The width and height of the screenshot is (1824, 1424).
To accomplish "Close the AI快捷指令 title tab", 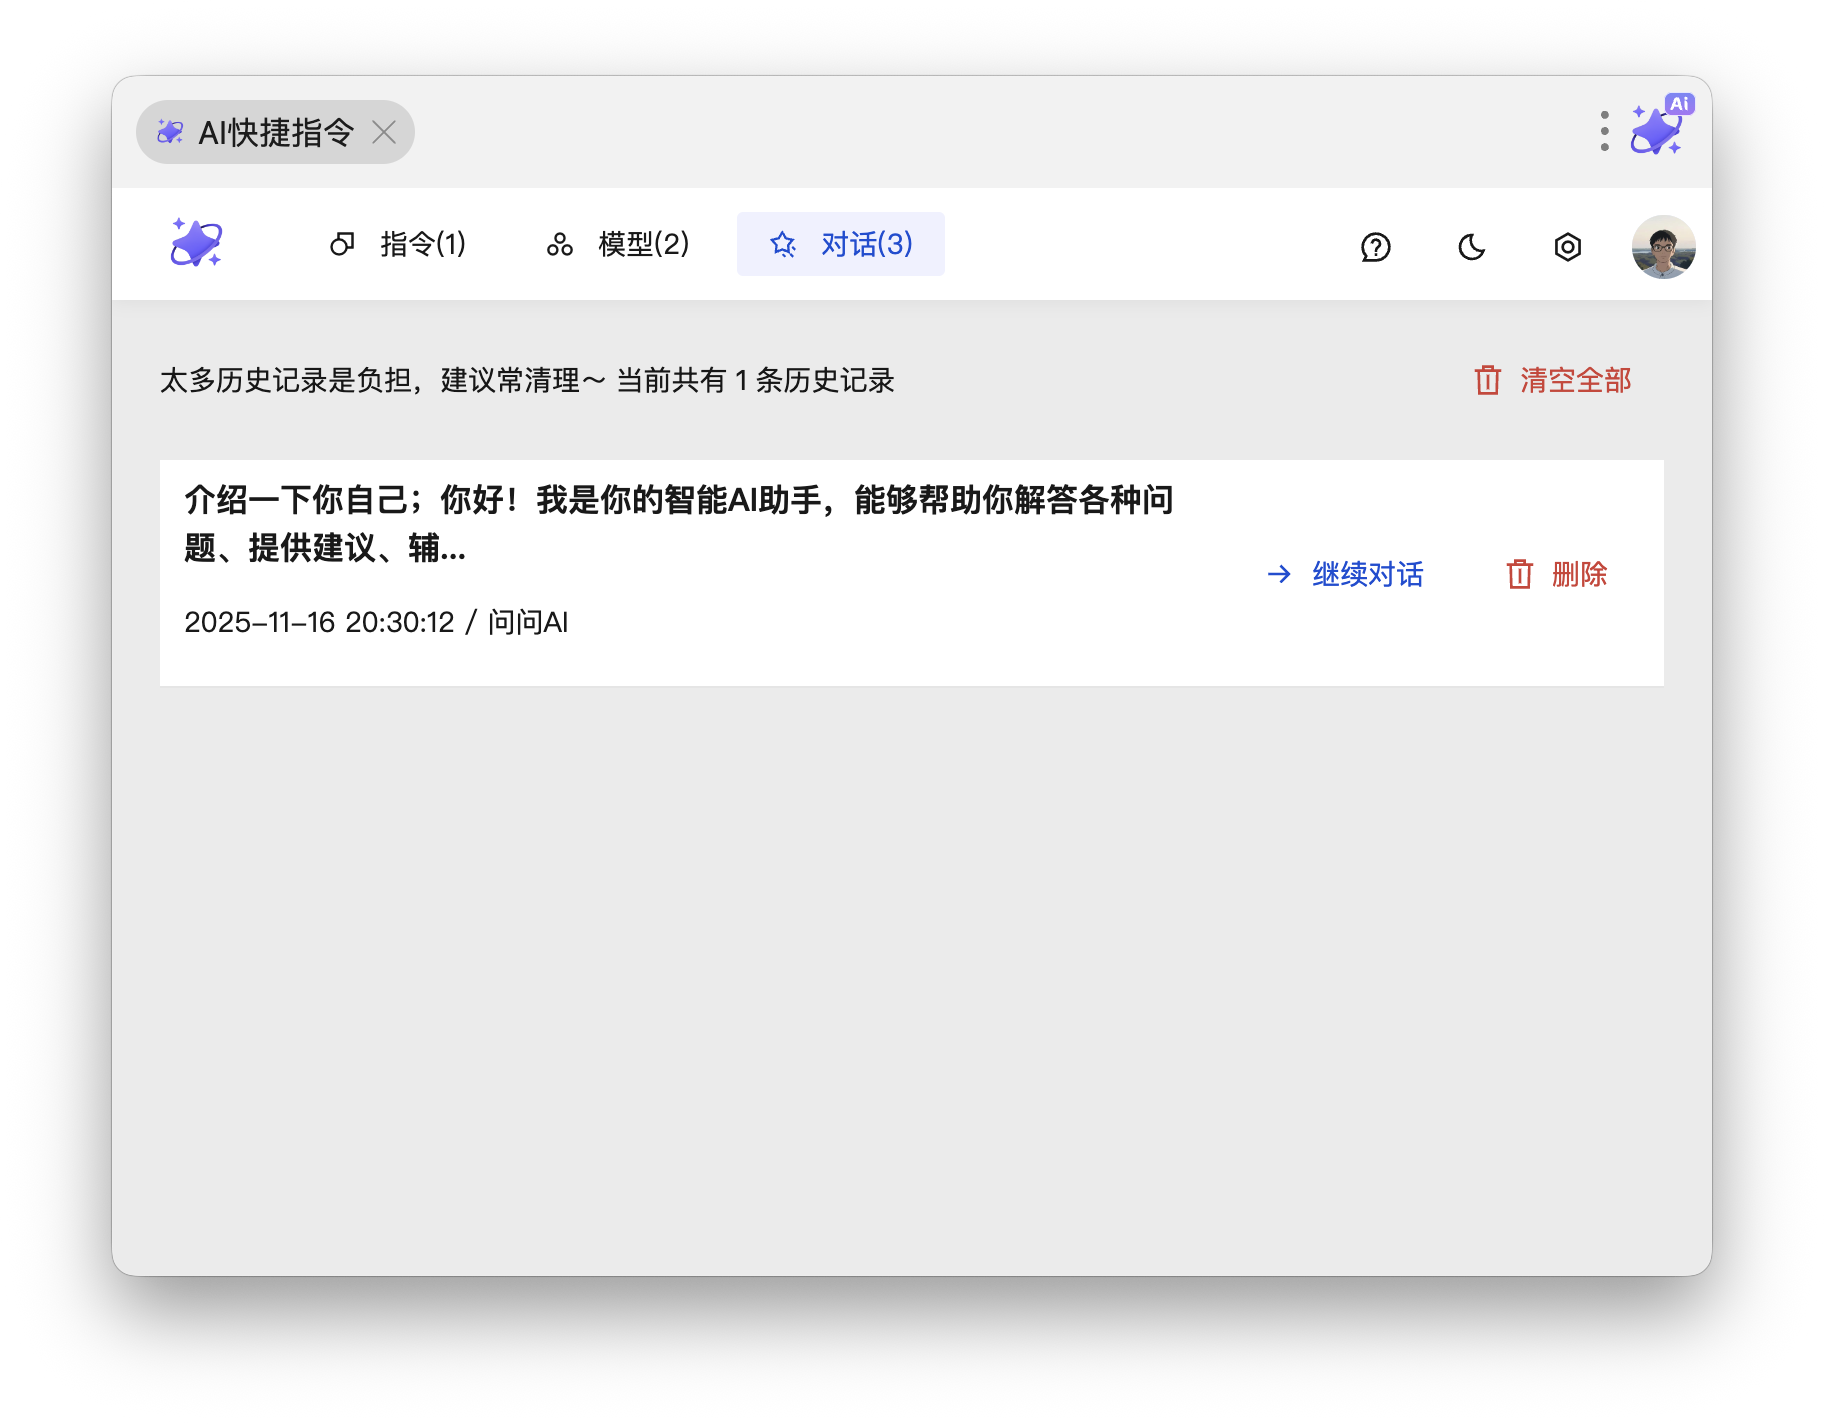I will (384, 132).
